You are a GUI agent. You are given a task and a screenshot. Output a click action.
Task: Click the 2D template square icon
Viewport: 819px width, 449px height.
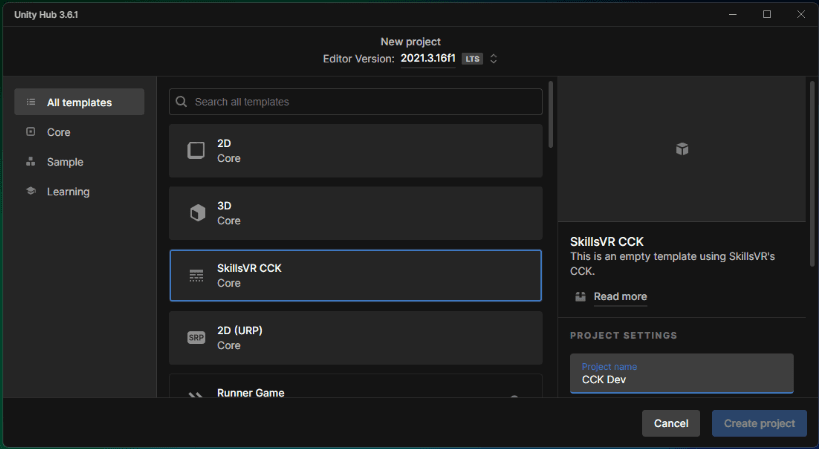[196, 150]
